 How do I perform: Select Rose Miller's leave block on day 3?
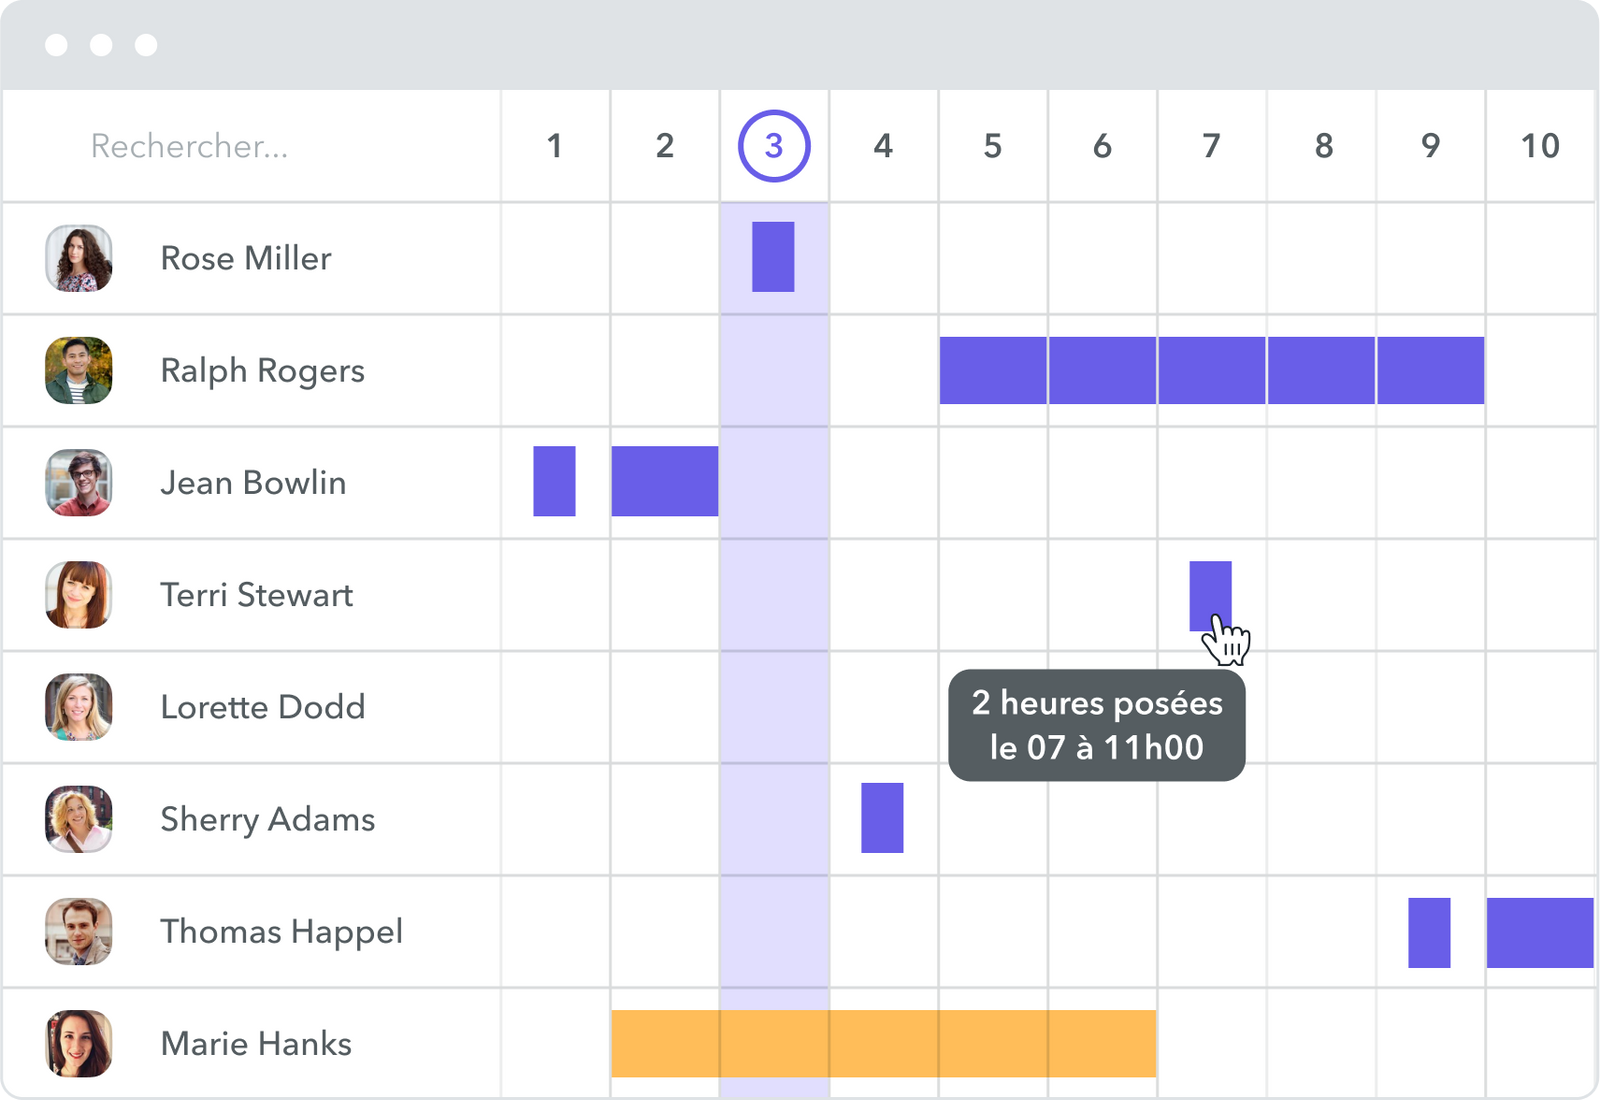click(x=773, y=257)
